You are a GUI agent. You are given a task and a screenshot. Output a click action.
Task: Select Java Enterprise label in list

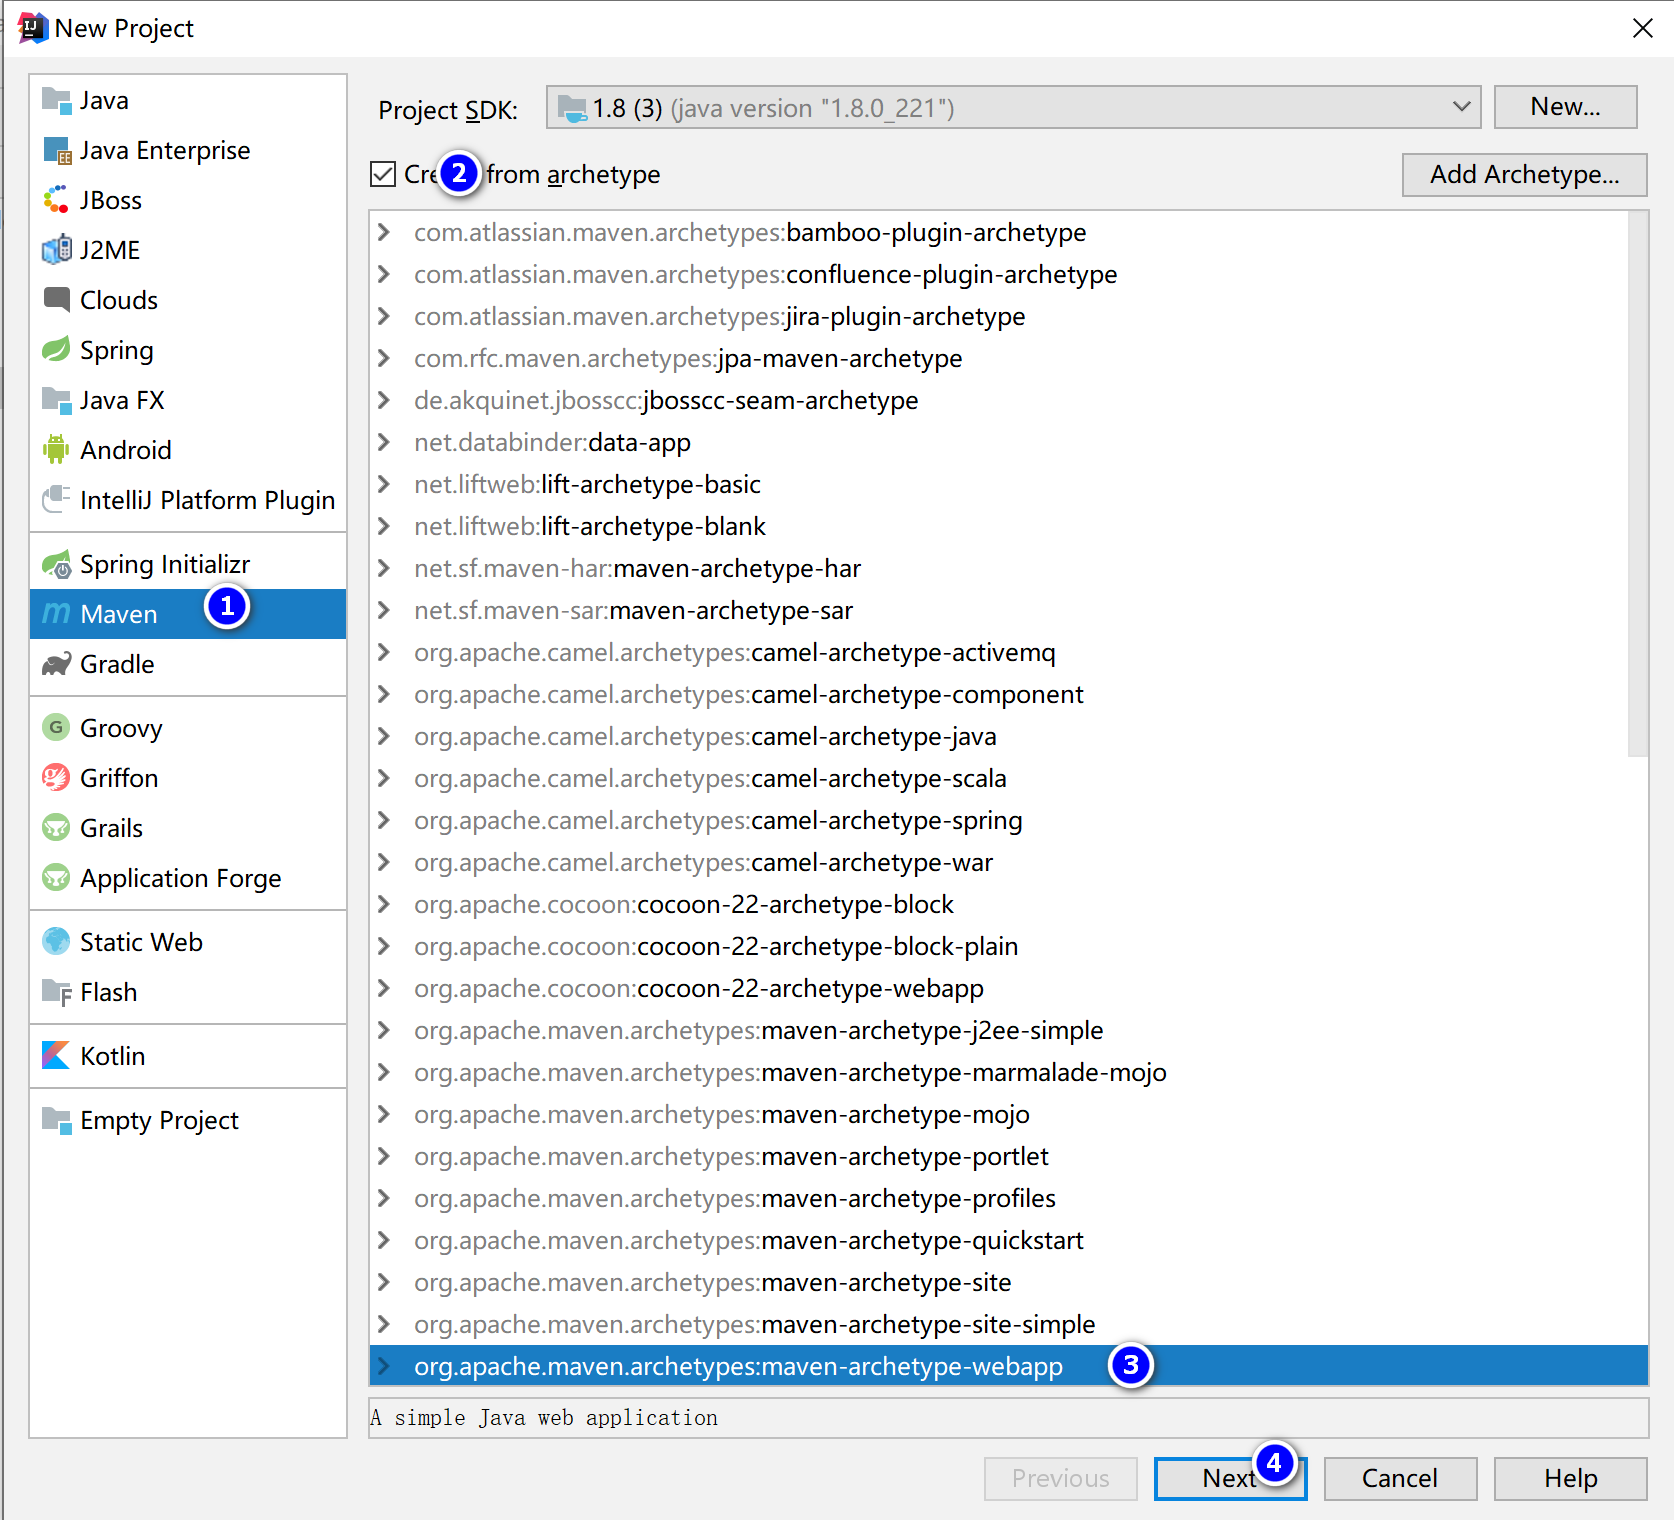tap(165, 151)
